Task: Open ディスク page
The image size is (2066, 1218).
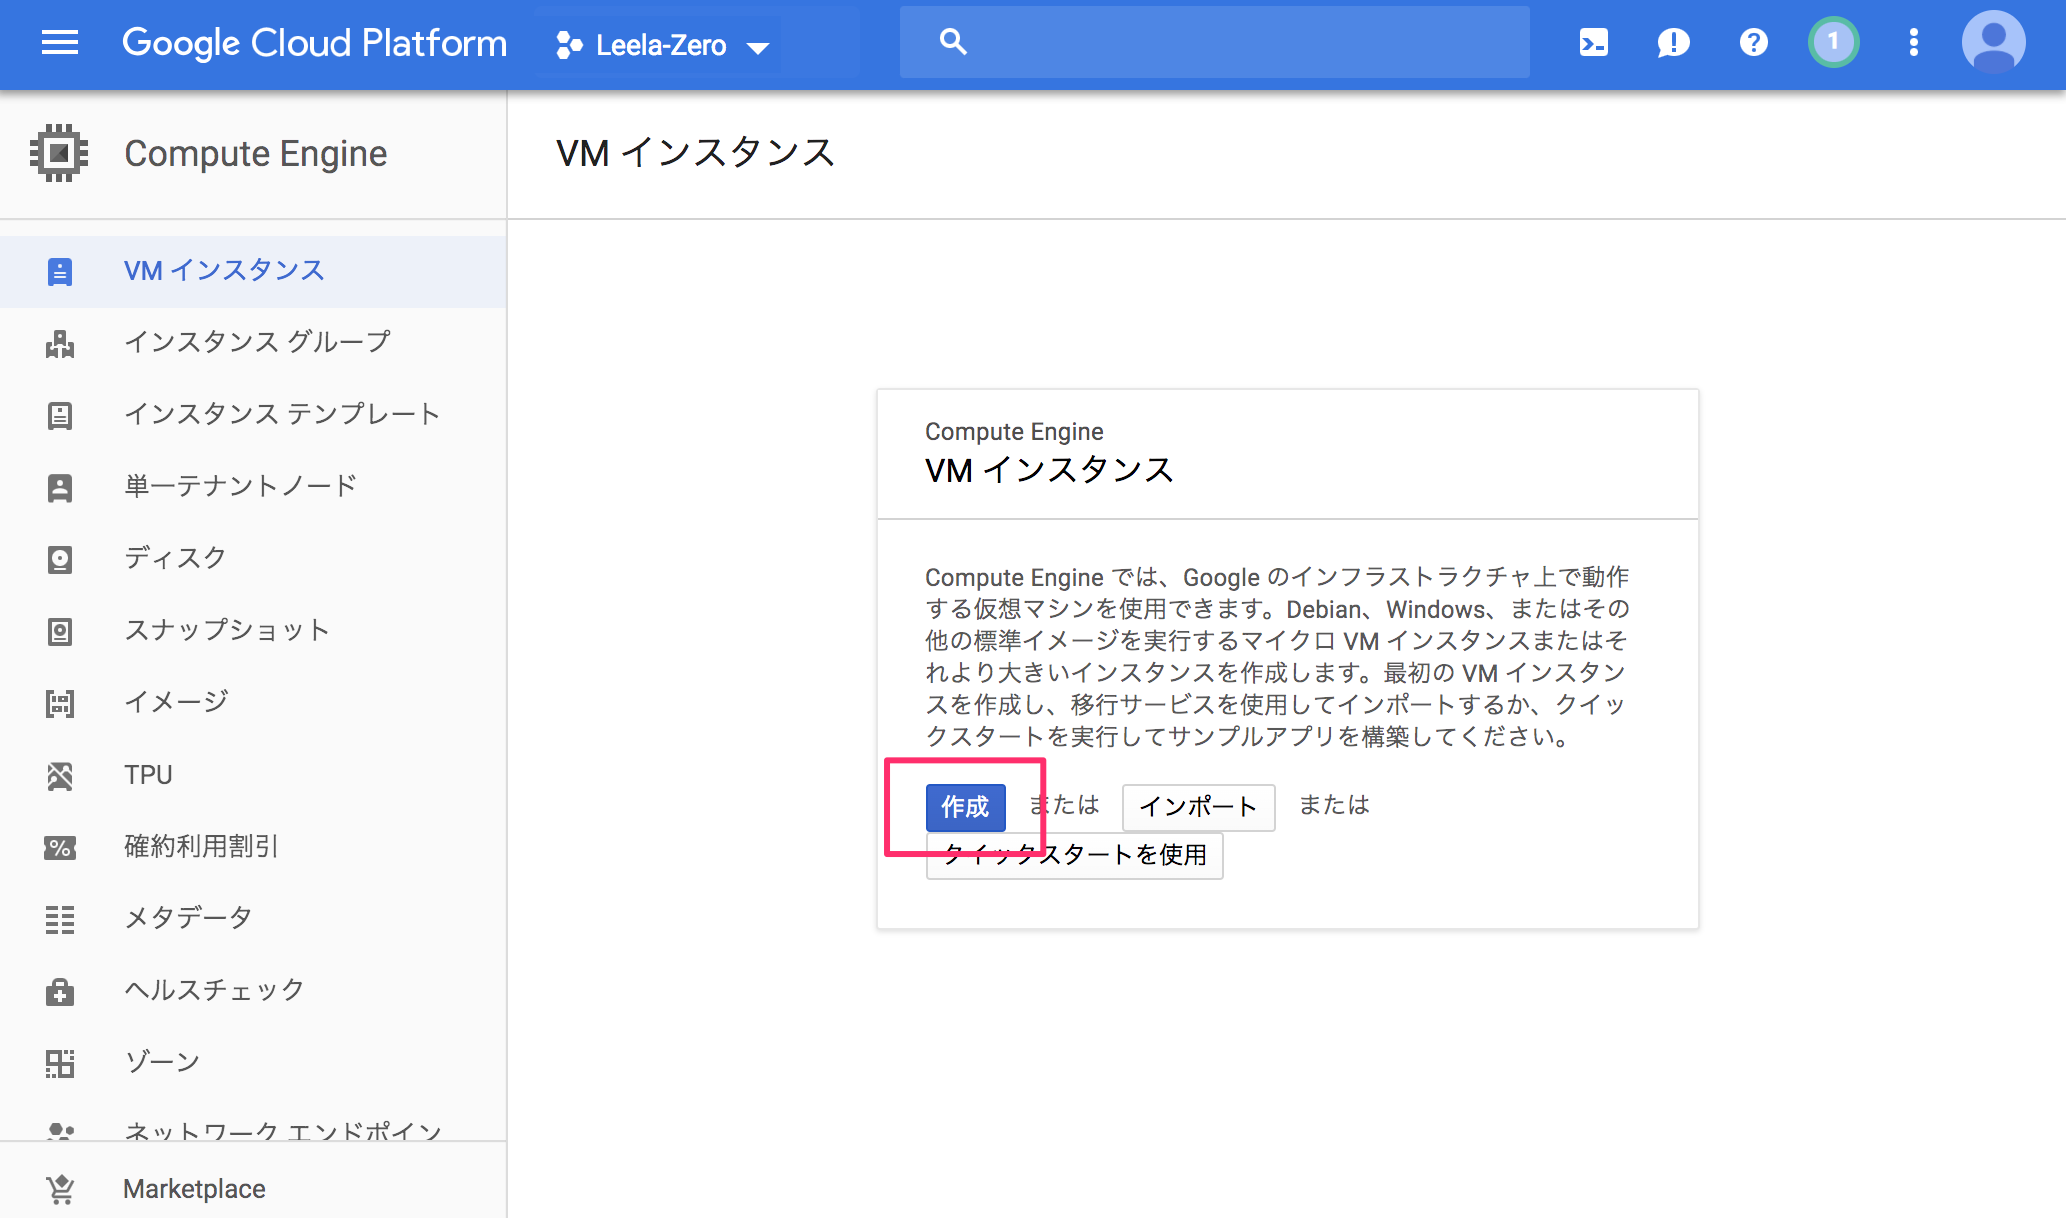Action: tap(253, 559)
